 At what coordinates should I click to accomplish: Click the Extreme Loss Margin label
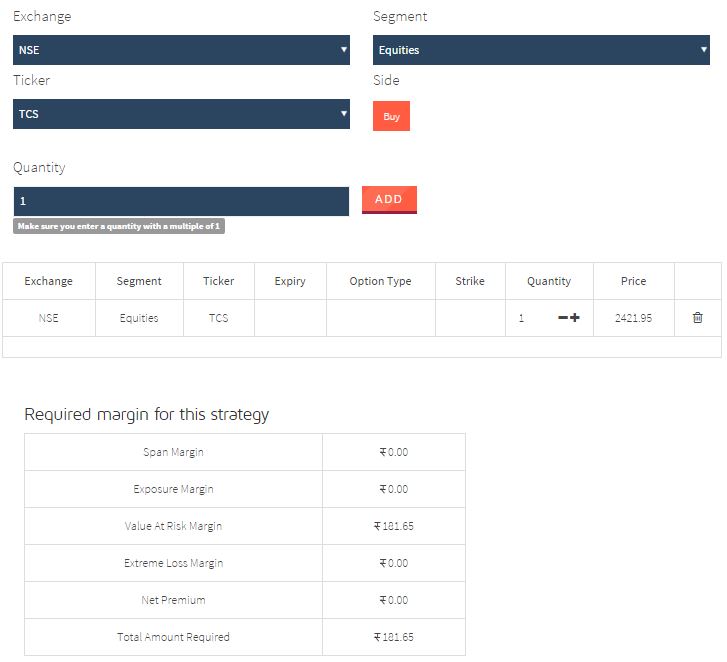(x=173, y=563)
